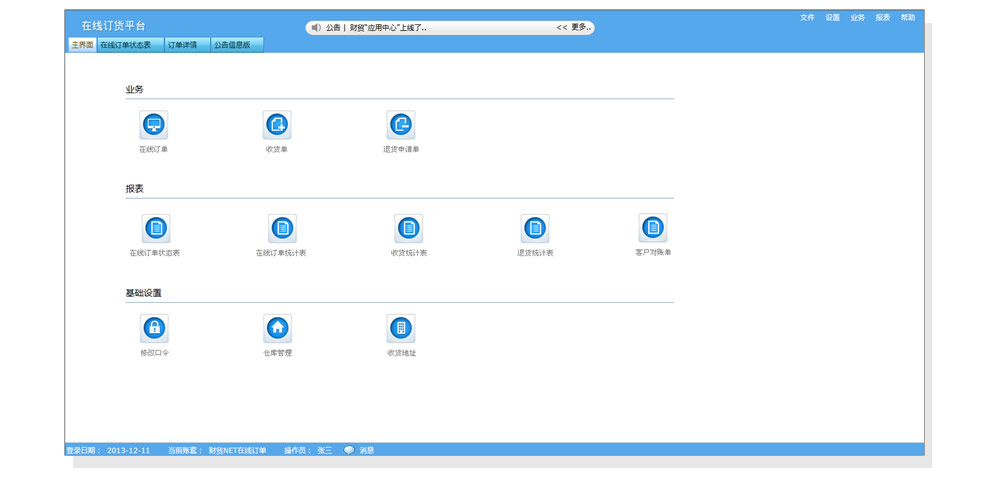The image size is (1000, 493).
Task: Open the 在线订单状态表 report icon
Action: [x=155, y=229]
